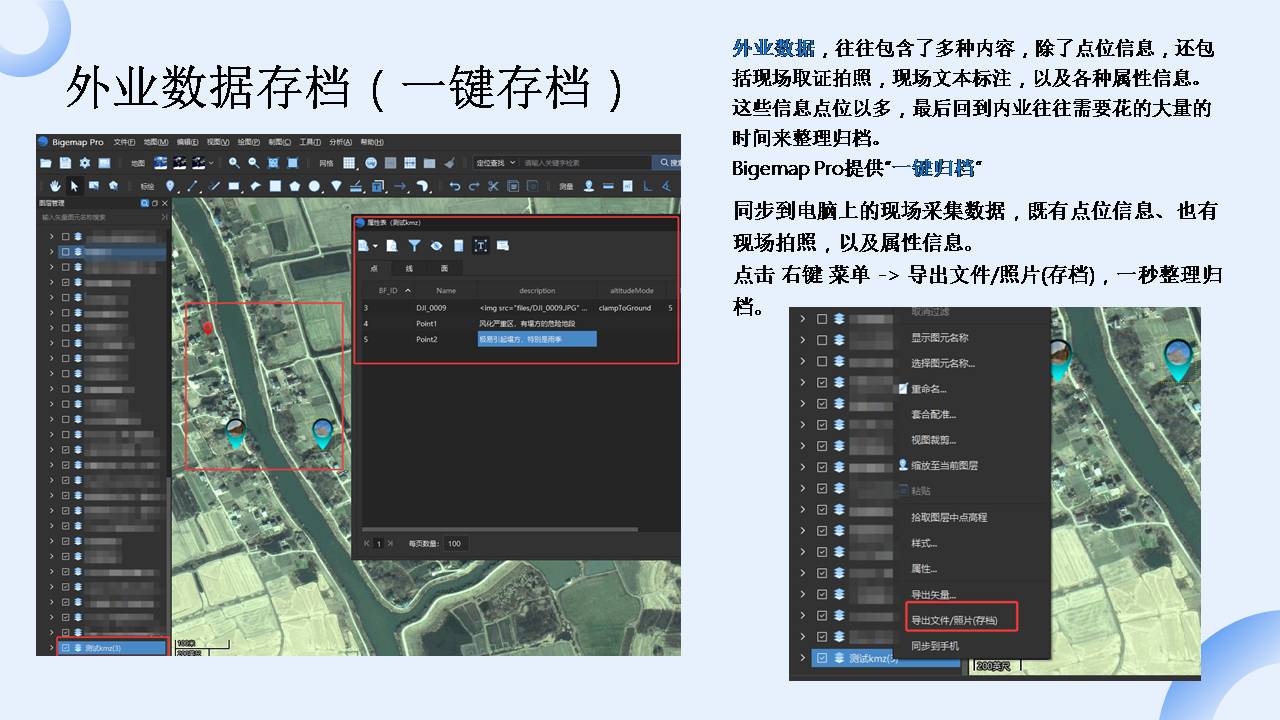Click the redo arrow icon
The width and height of the screenshot is (1280, 720).
[x=474, y=185]
